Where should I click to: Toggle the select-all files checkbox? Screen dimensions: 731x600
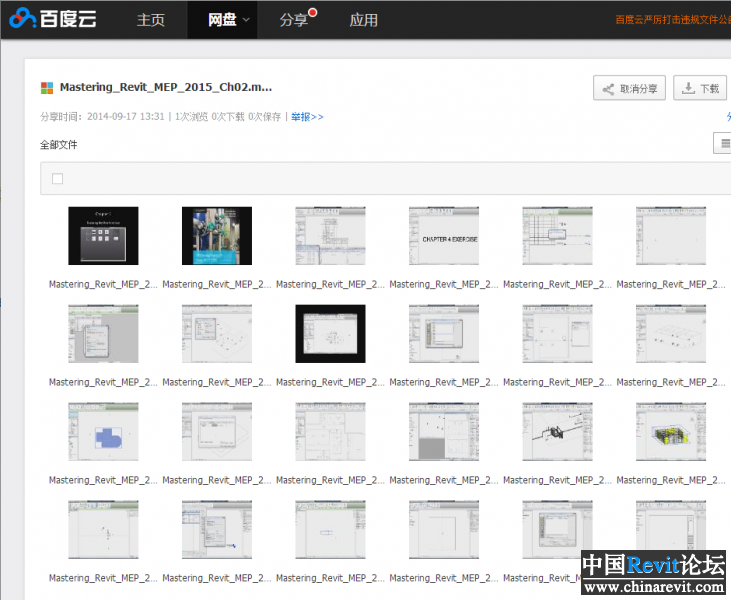pos(57,179)
